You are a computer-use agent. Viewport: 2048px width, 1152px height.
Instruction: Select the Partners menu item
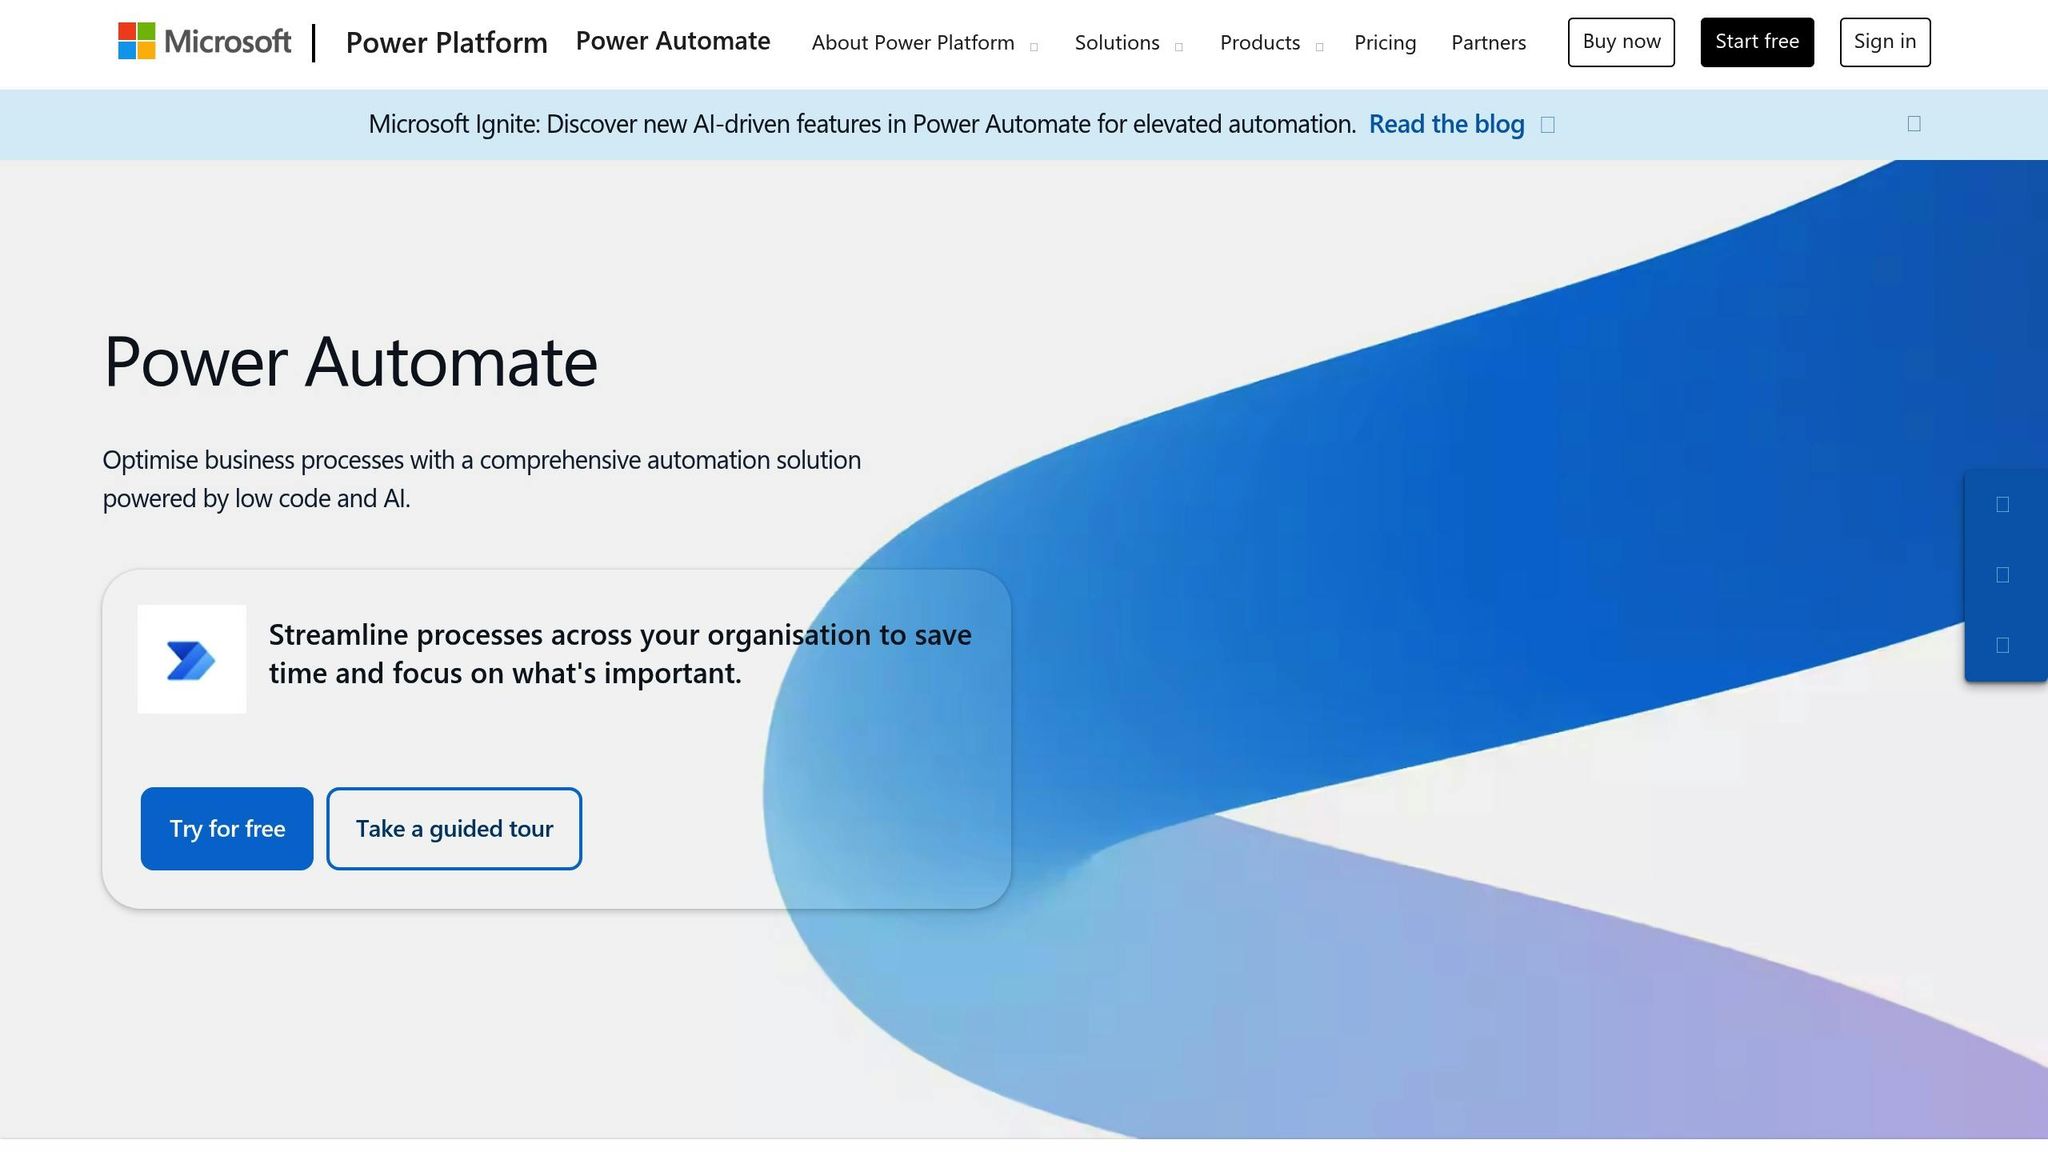(1488, 43)
